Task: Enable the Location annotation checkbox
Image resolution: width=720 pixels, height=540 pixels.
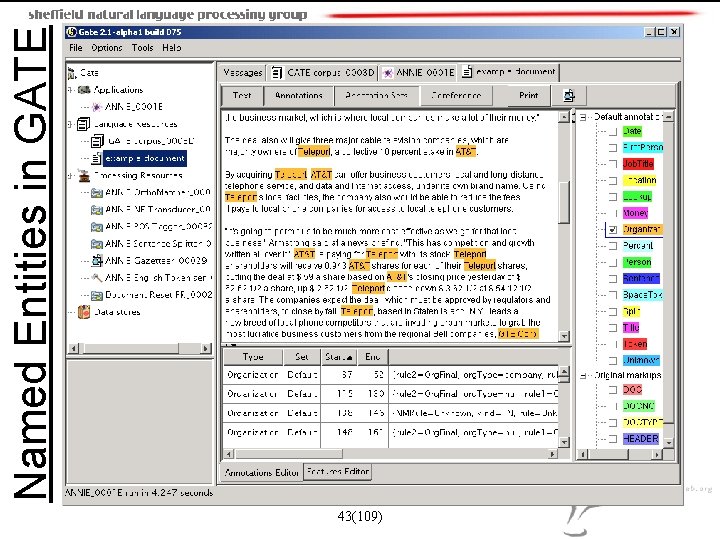Action: (613, 180)
